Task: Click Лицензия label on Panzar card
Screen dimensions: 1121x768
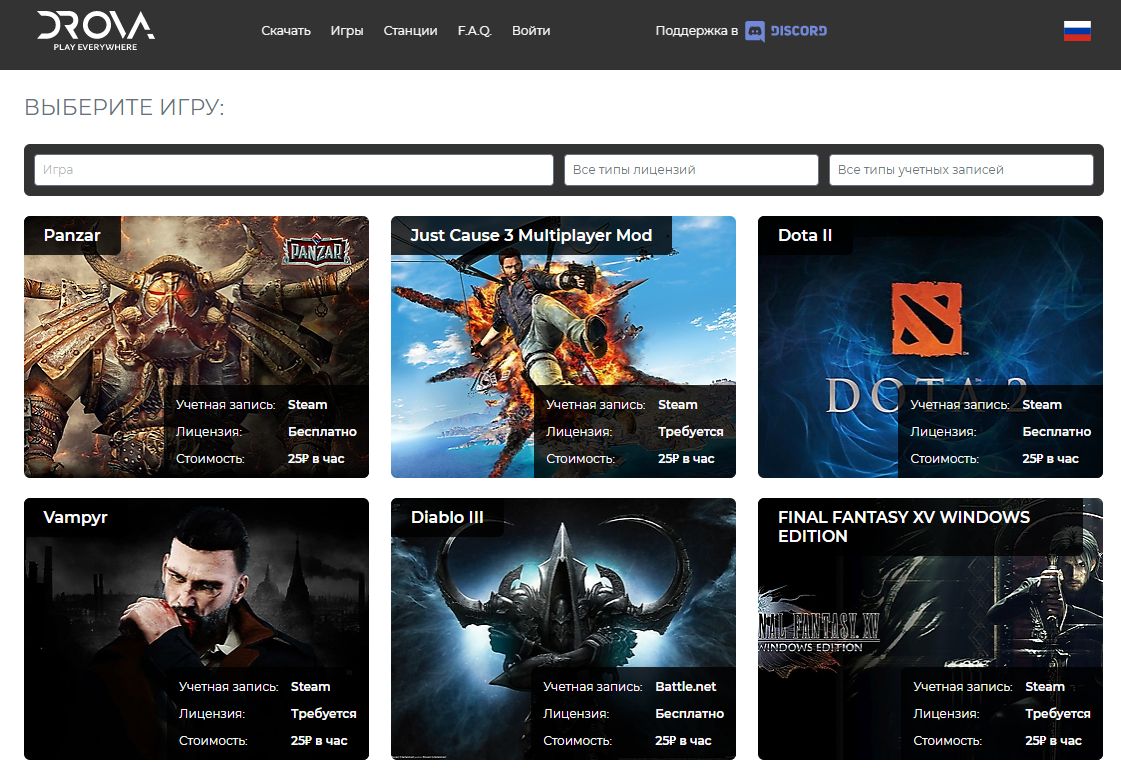Action: point(209,432)
